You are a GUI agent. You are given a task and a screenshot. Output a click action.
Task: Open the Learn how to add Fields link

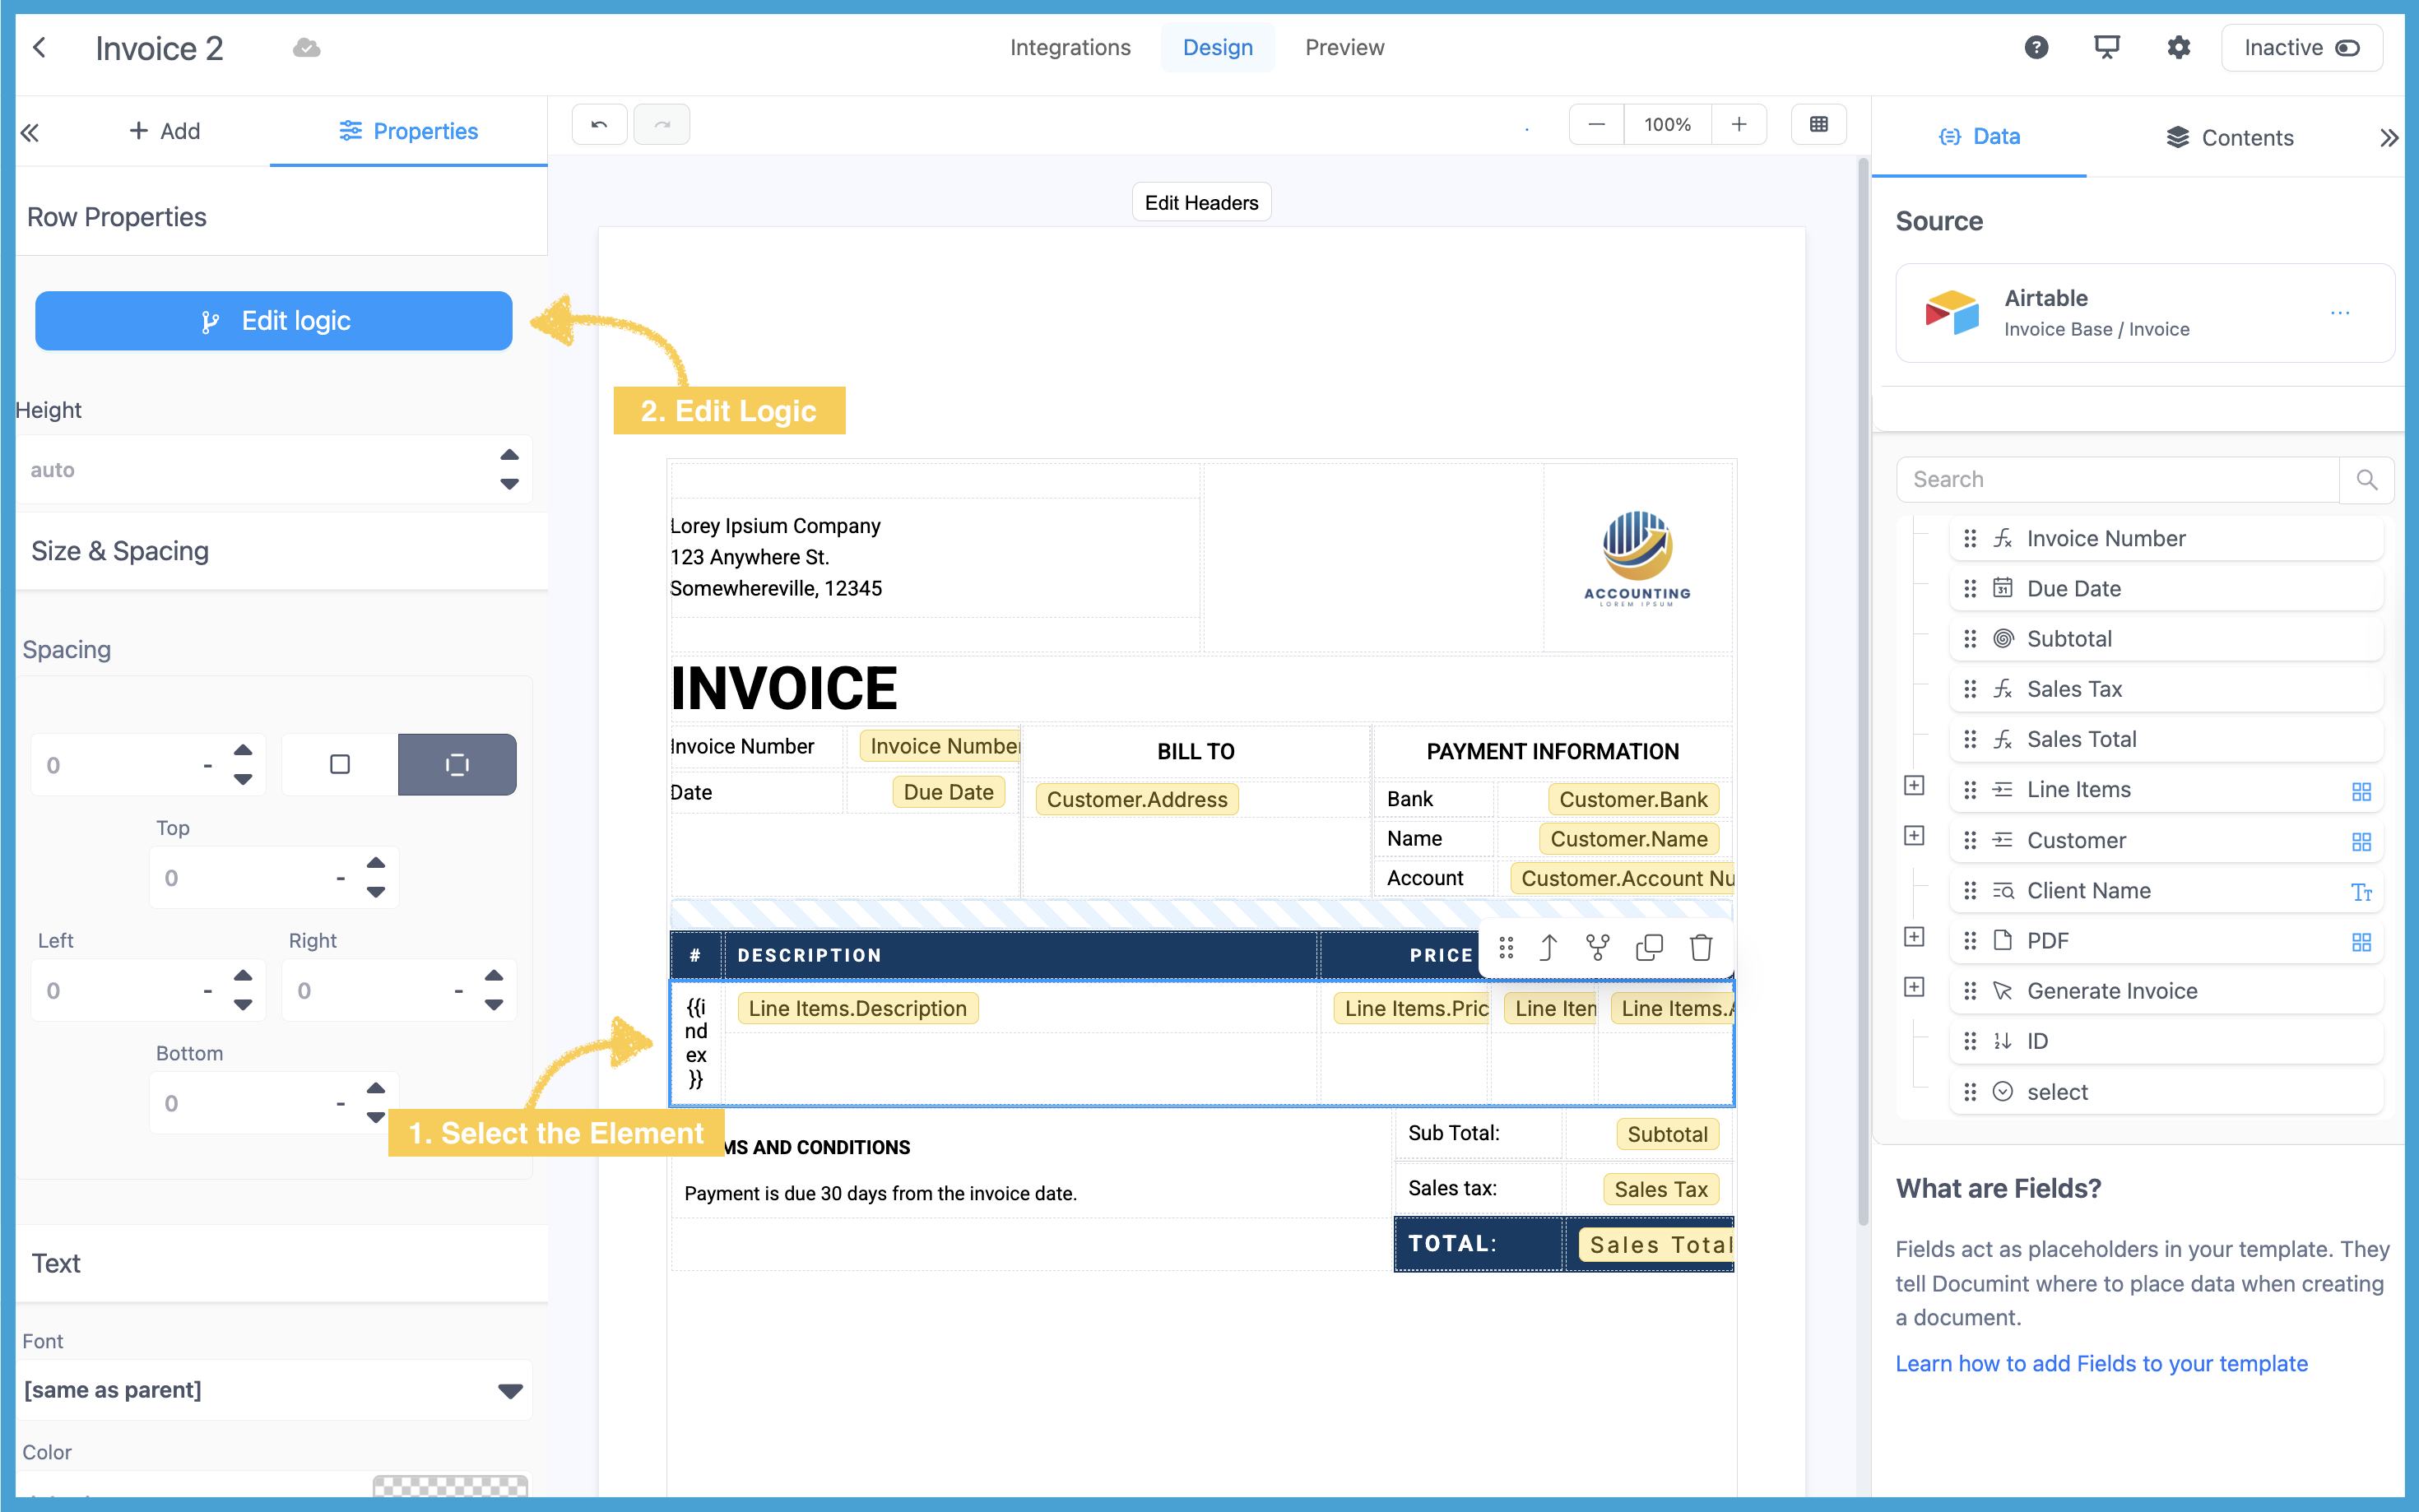coord(2101,1363)
